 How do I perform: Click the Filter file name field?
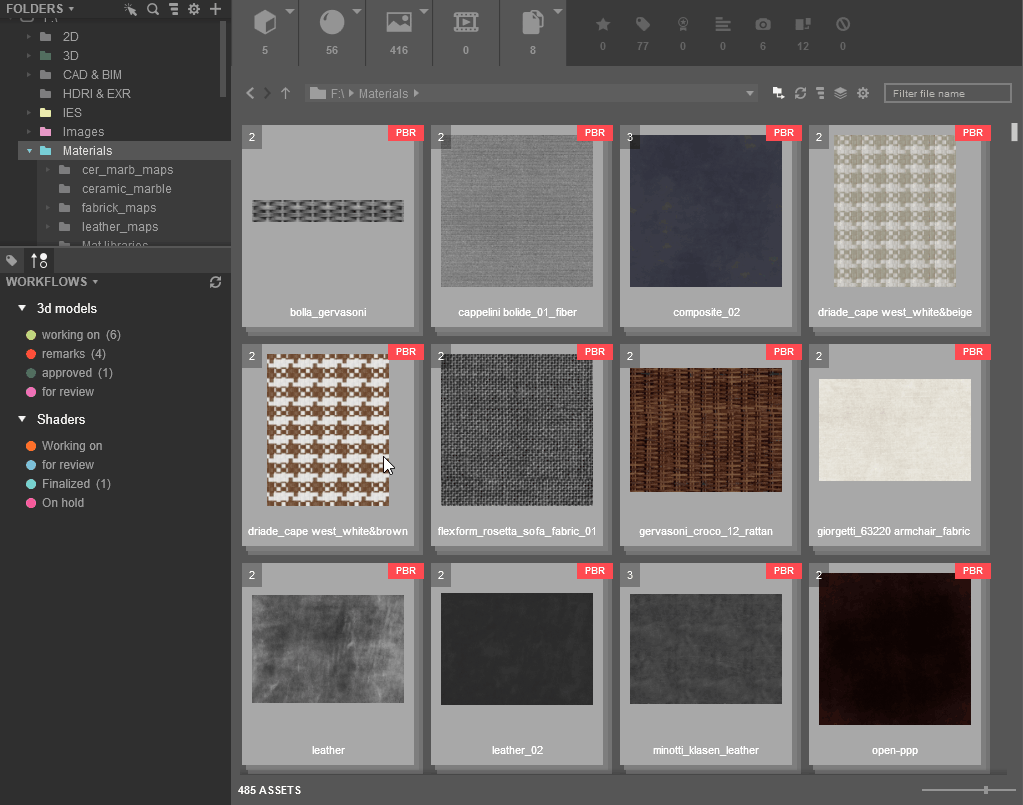click(x=947, y=93)
